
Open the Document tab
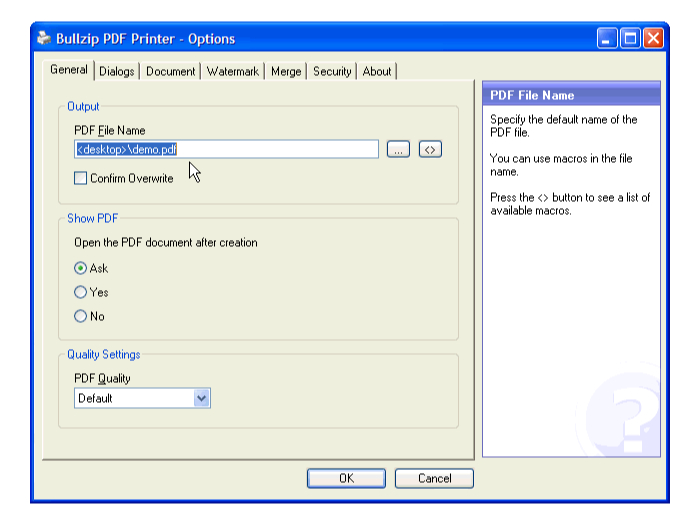tap(171, 71)
